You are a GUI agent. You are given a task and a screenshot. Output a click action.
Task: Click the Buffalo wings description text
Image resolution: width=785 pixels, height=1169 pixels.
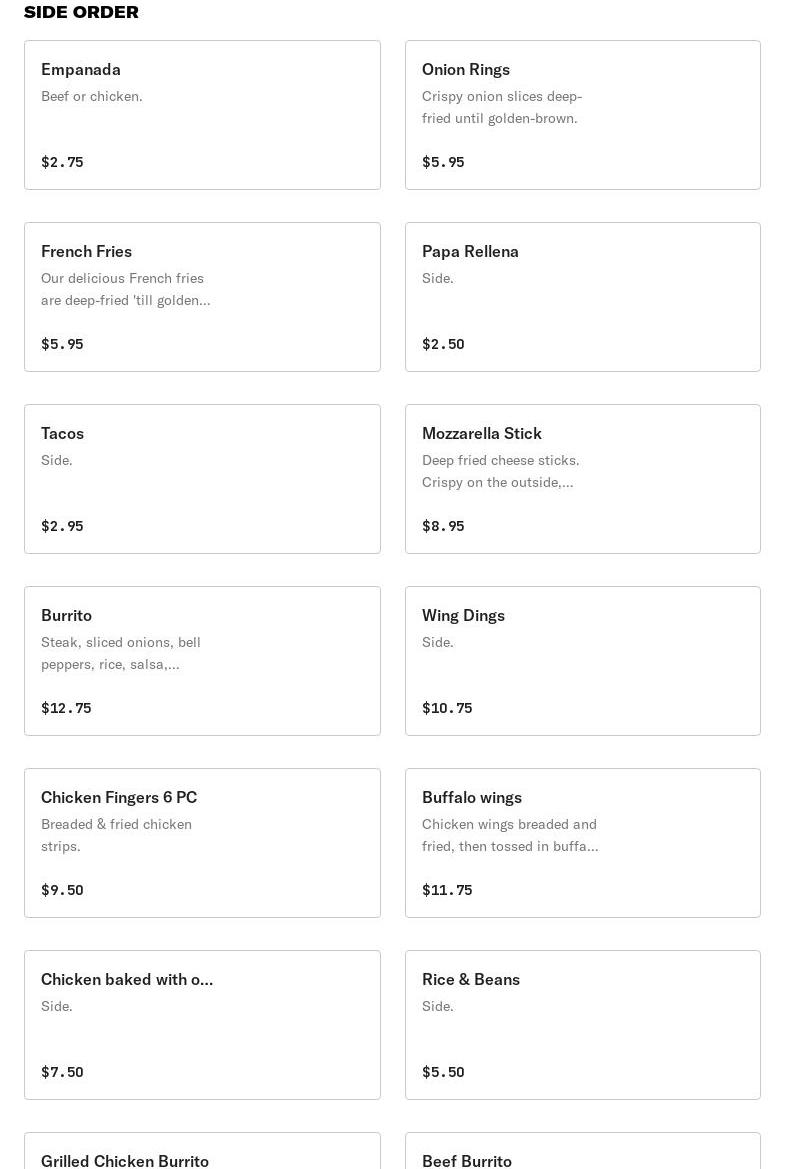tap(510, 835)
